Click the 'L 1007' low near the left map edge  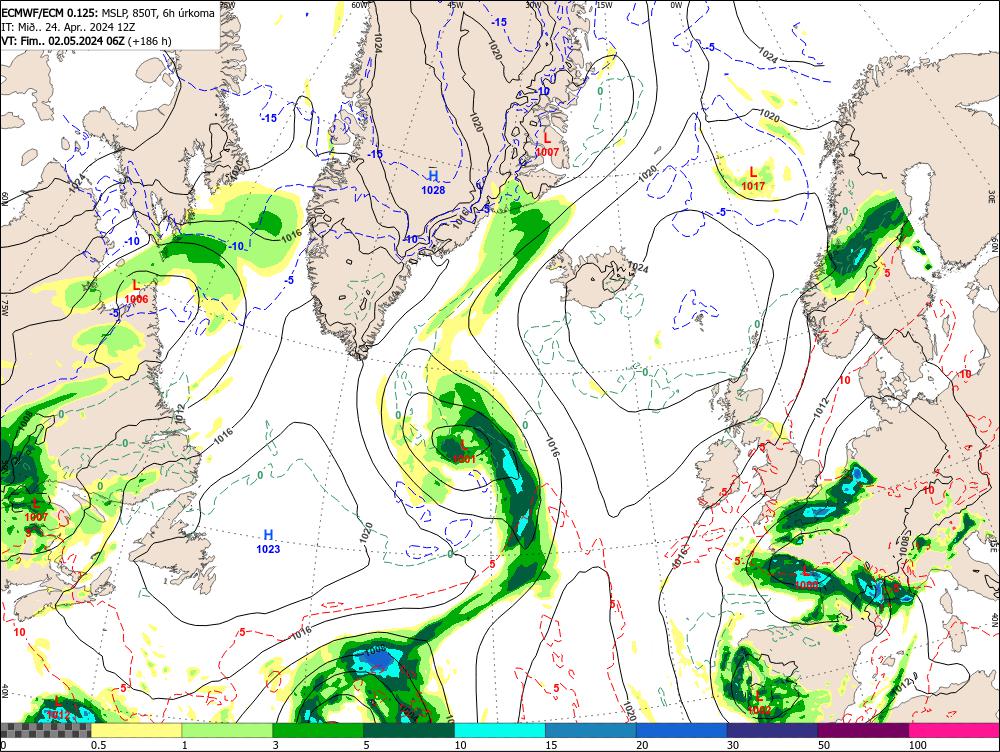pyautogui.click(x=36, y=510)
